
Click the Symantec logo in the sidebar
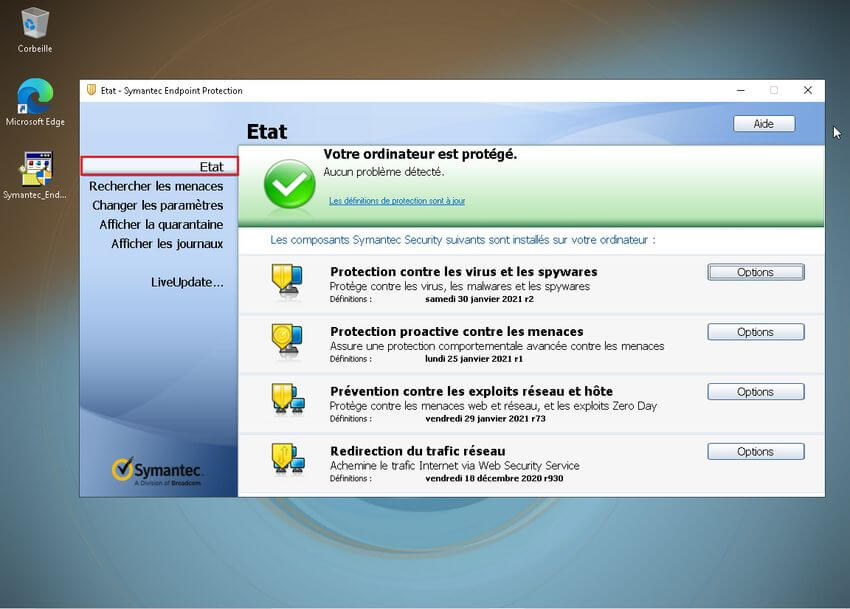pyautogui.click(x=157, y=471)
